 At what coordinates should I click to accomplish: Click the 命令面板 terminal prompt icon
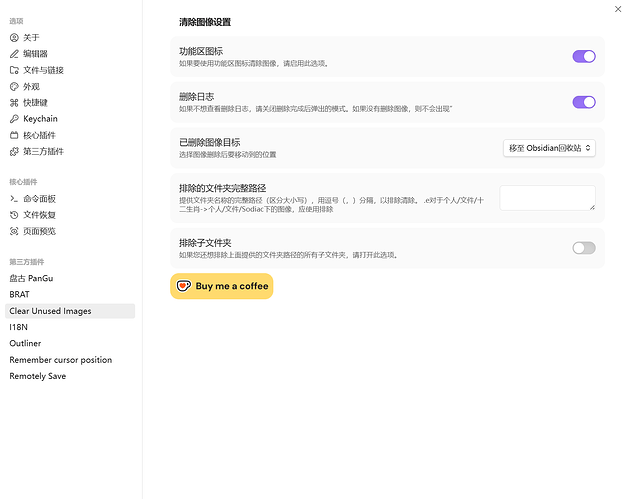click(14, 199)
